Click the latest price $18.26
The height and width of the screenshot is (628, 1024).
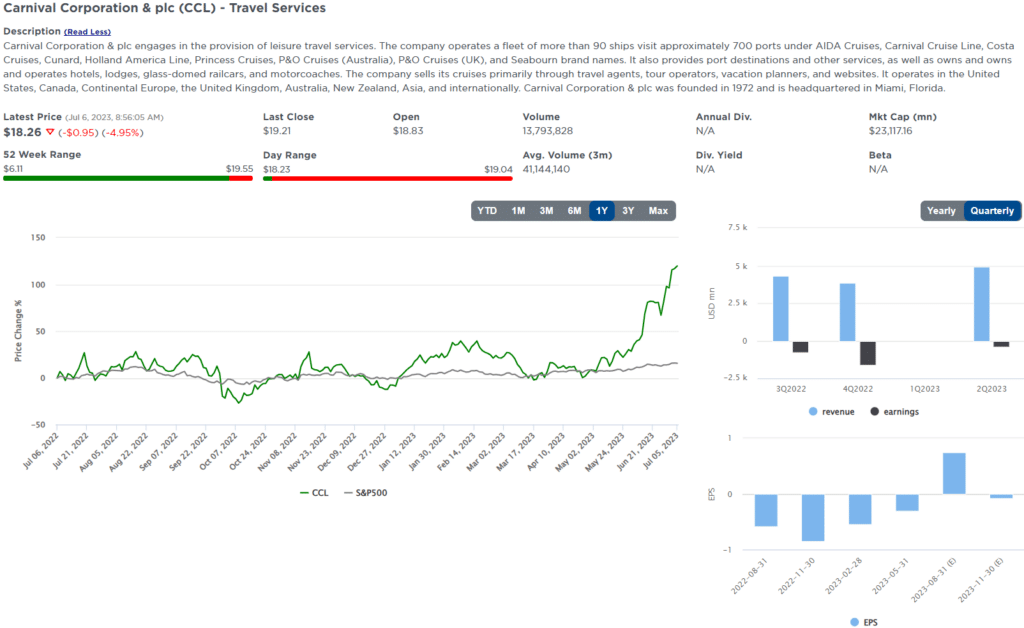pyautogui.click(x=22, y=132)
